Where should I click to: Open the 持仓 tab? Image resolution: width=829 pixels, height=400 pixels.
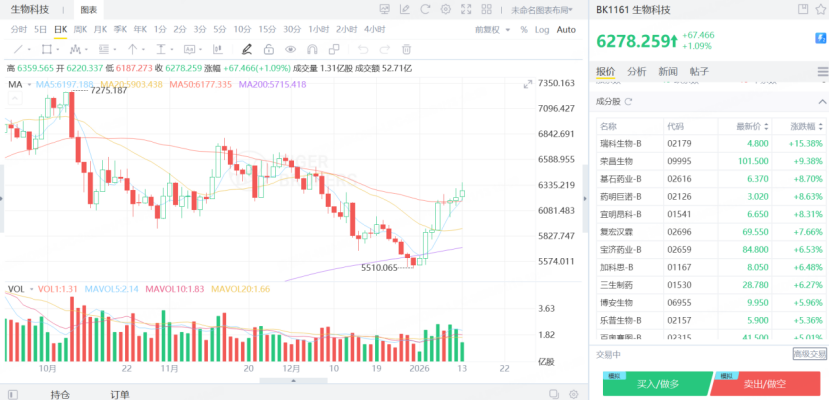coord(60,394)
